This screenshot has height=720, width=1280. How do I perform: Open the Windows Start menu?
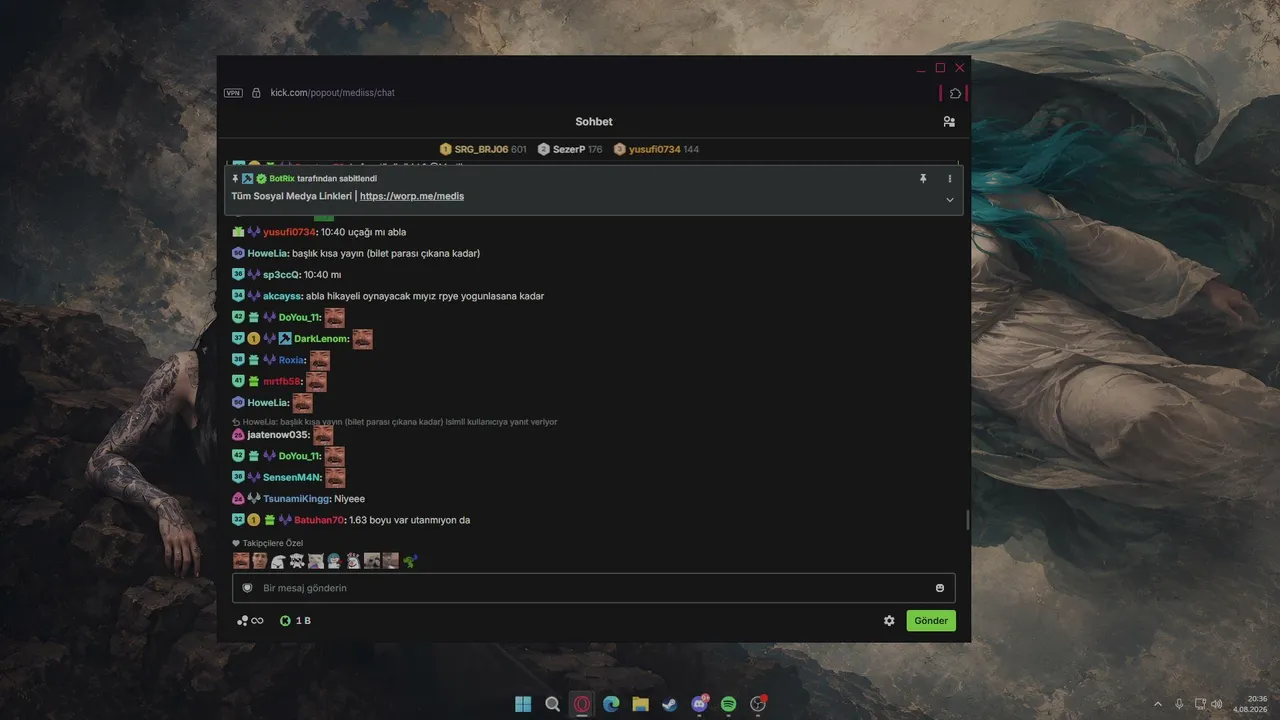pos(523,704)
